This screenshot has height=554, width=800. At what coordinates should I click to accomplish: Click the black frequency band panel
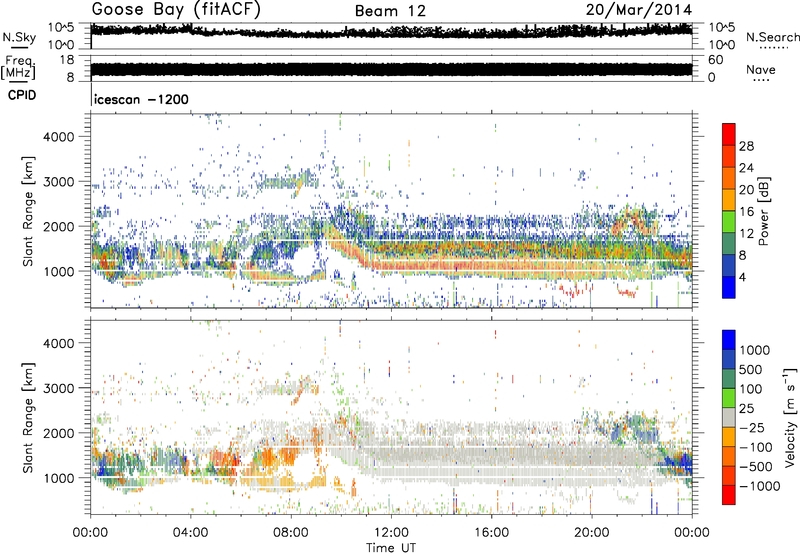pos(391,70)
